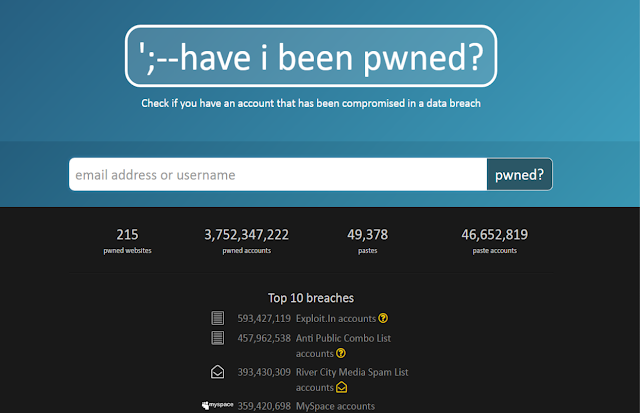Select the 46,652,819 paste accounts statistic
Image resolution: width=640 pixels, height=413 pixels.
coord(495,241)
